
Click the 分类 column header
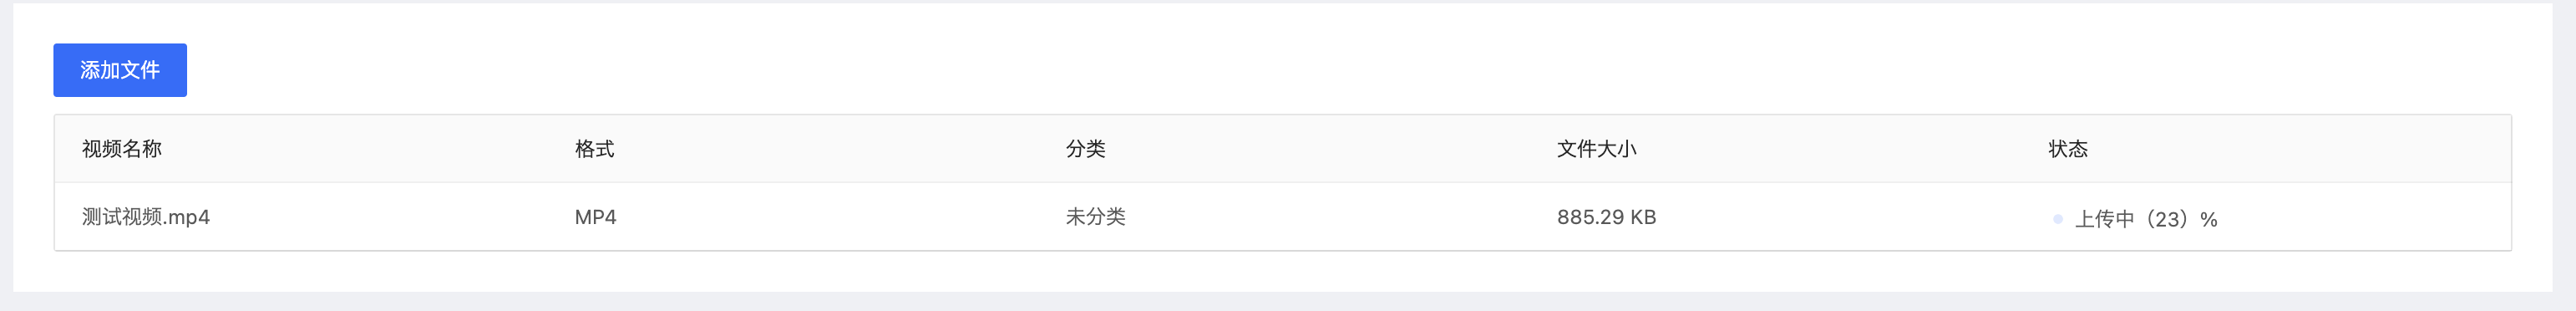pos(1085,149)
